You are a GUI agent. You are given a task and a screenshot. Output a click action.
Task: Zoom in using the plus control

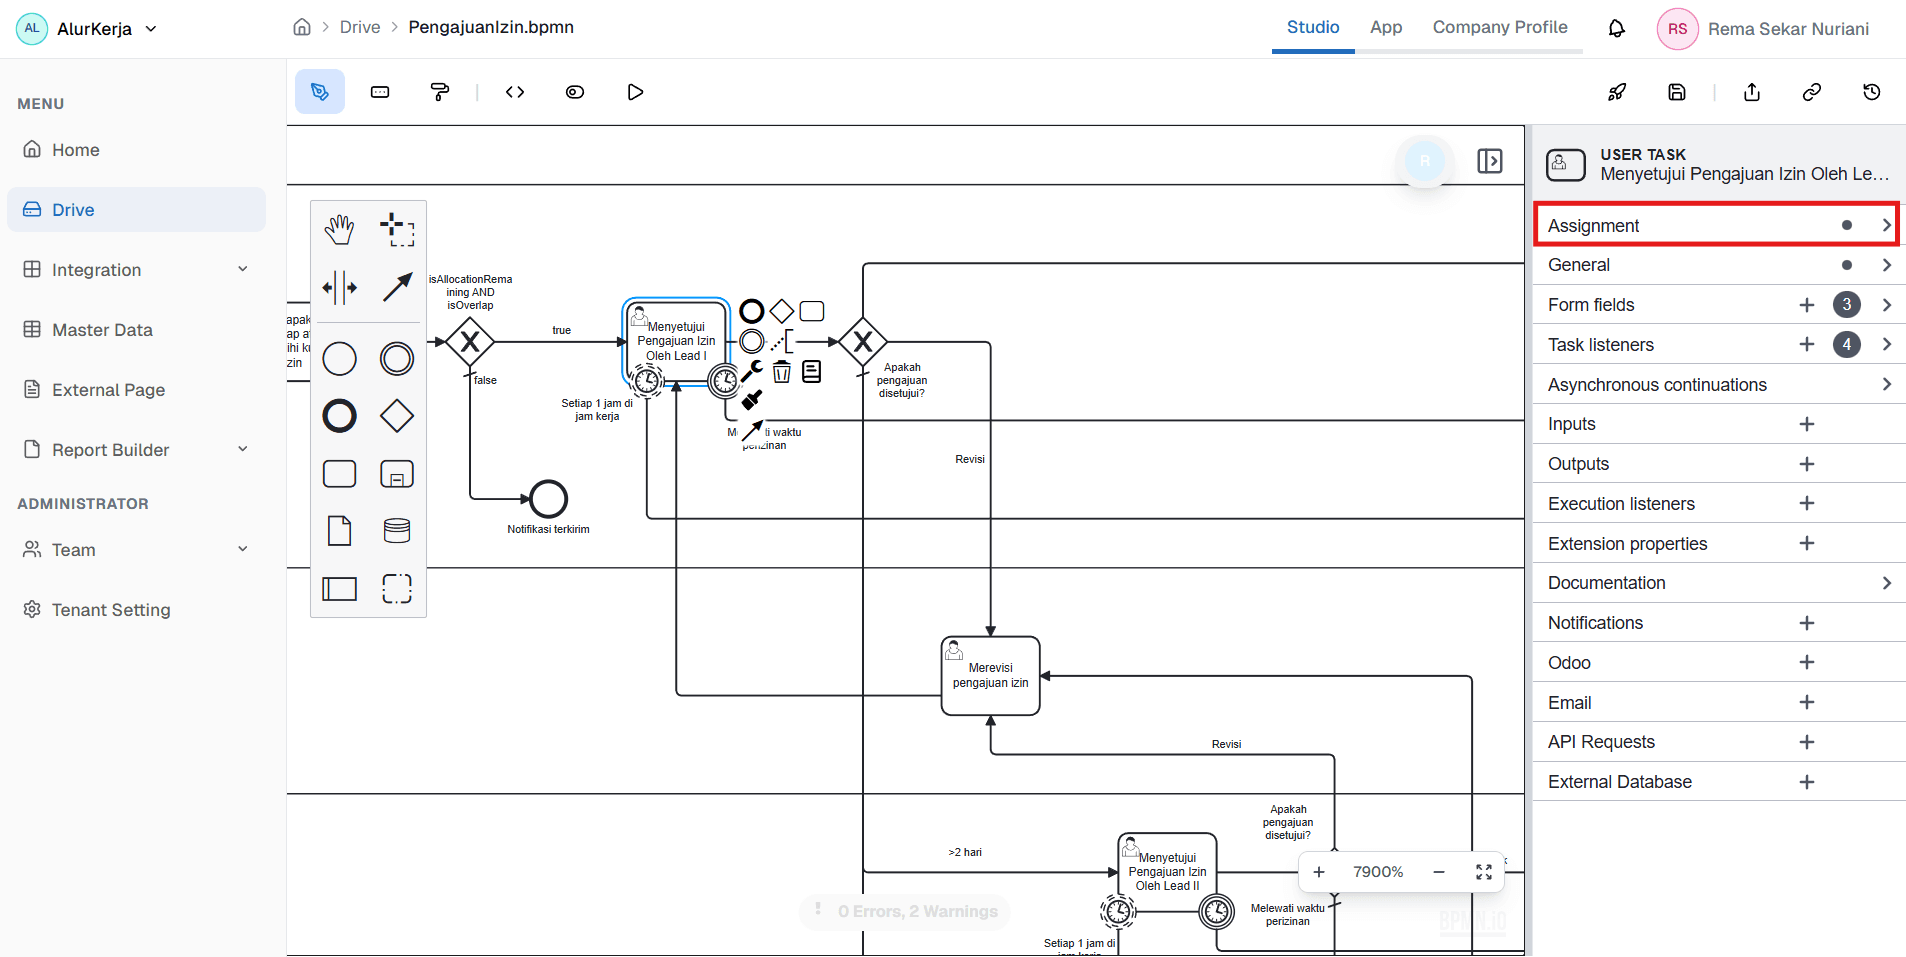(x=1319, y=871)
